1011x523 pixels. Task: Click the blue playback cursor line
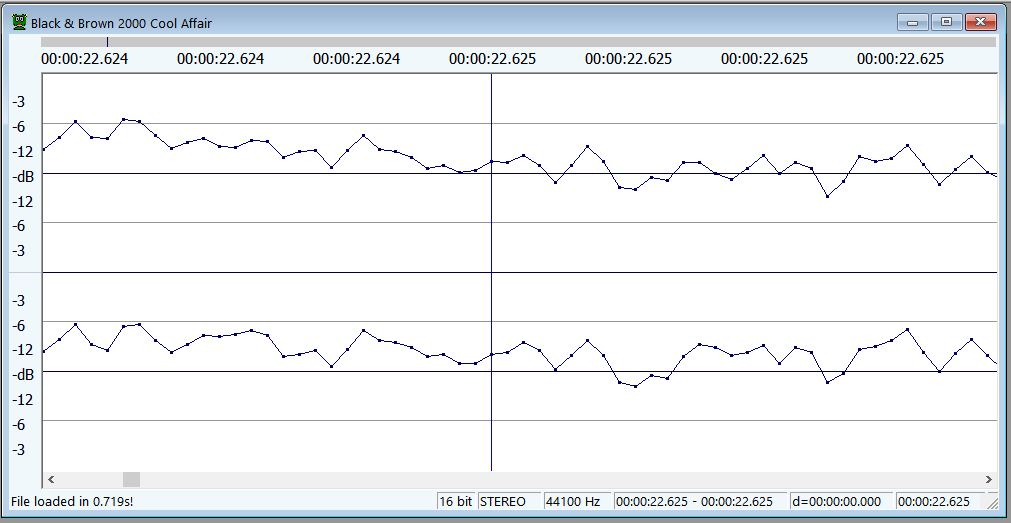pyautogui.click(x=491, y=272)
